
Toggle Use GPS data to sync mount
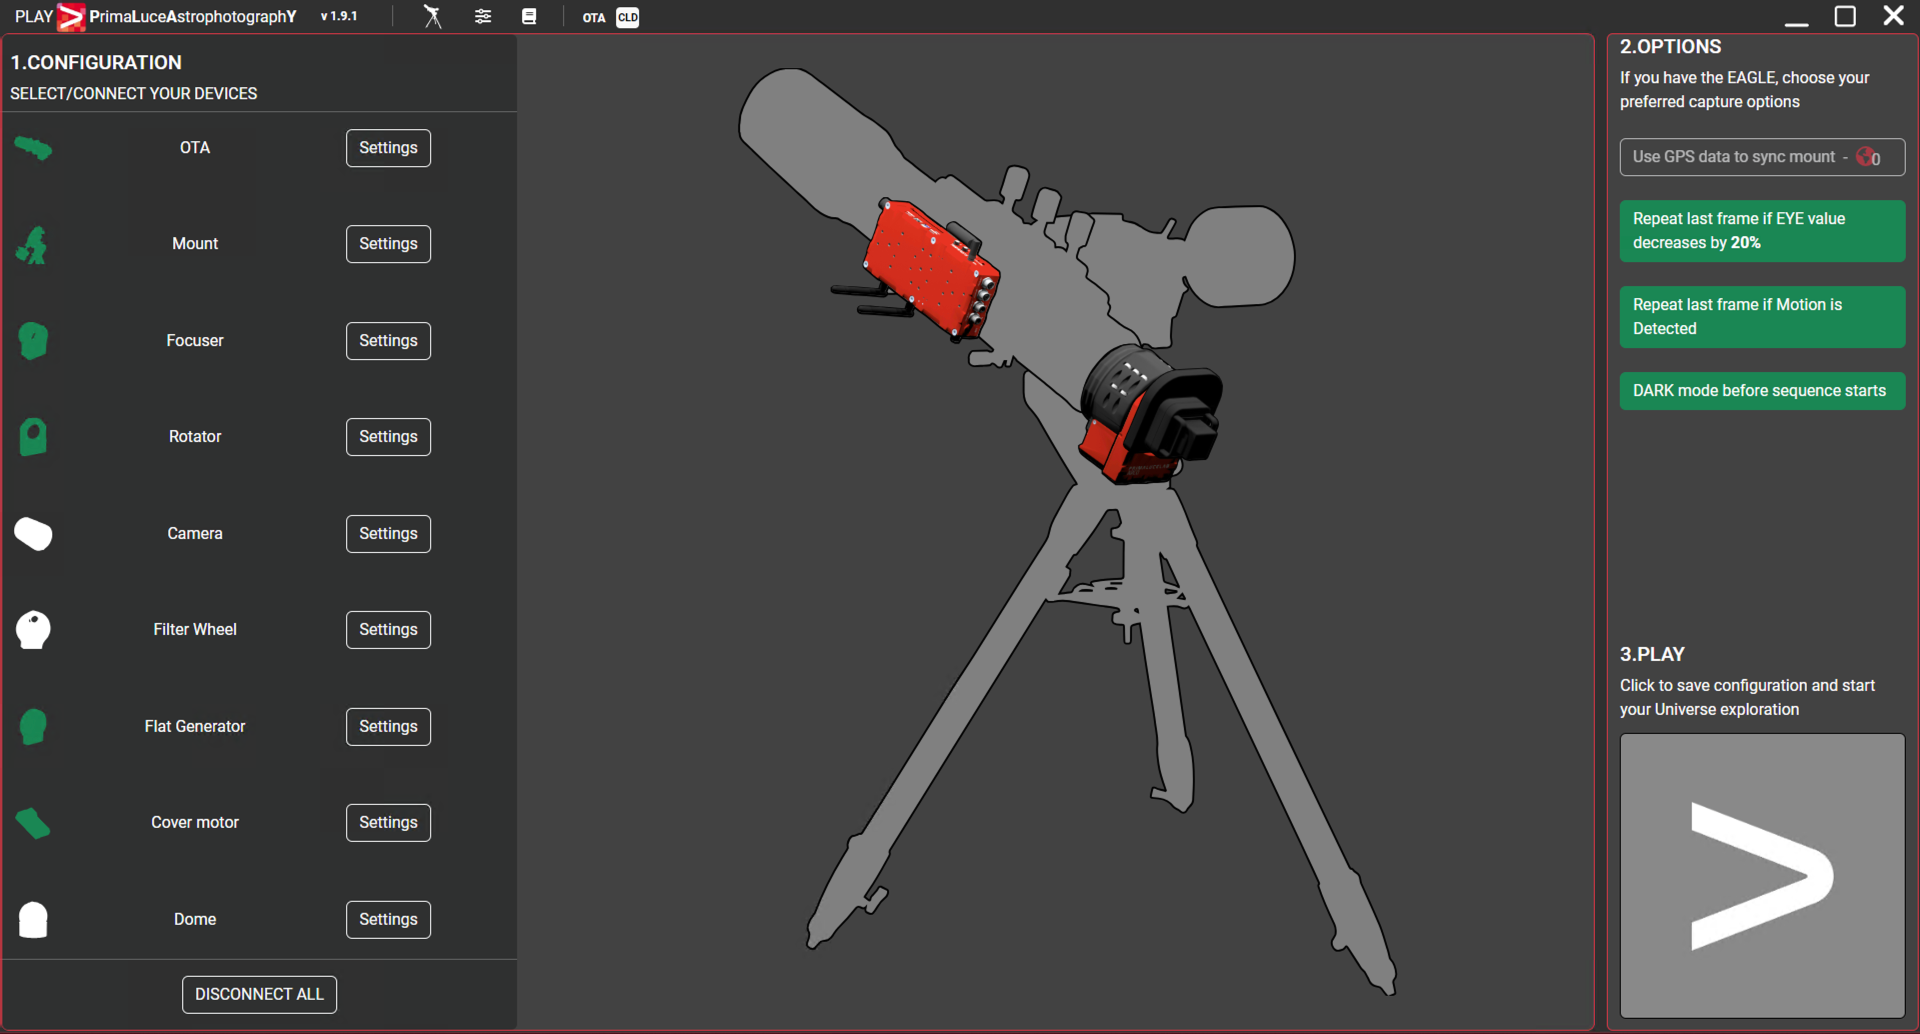pyautogui.click(x=1761, y=157)
